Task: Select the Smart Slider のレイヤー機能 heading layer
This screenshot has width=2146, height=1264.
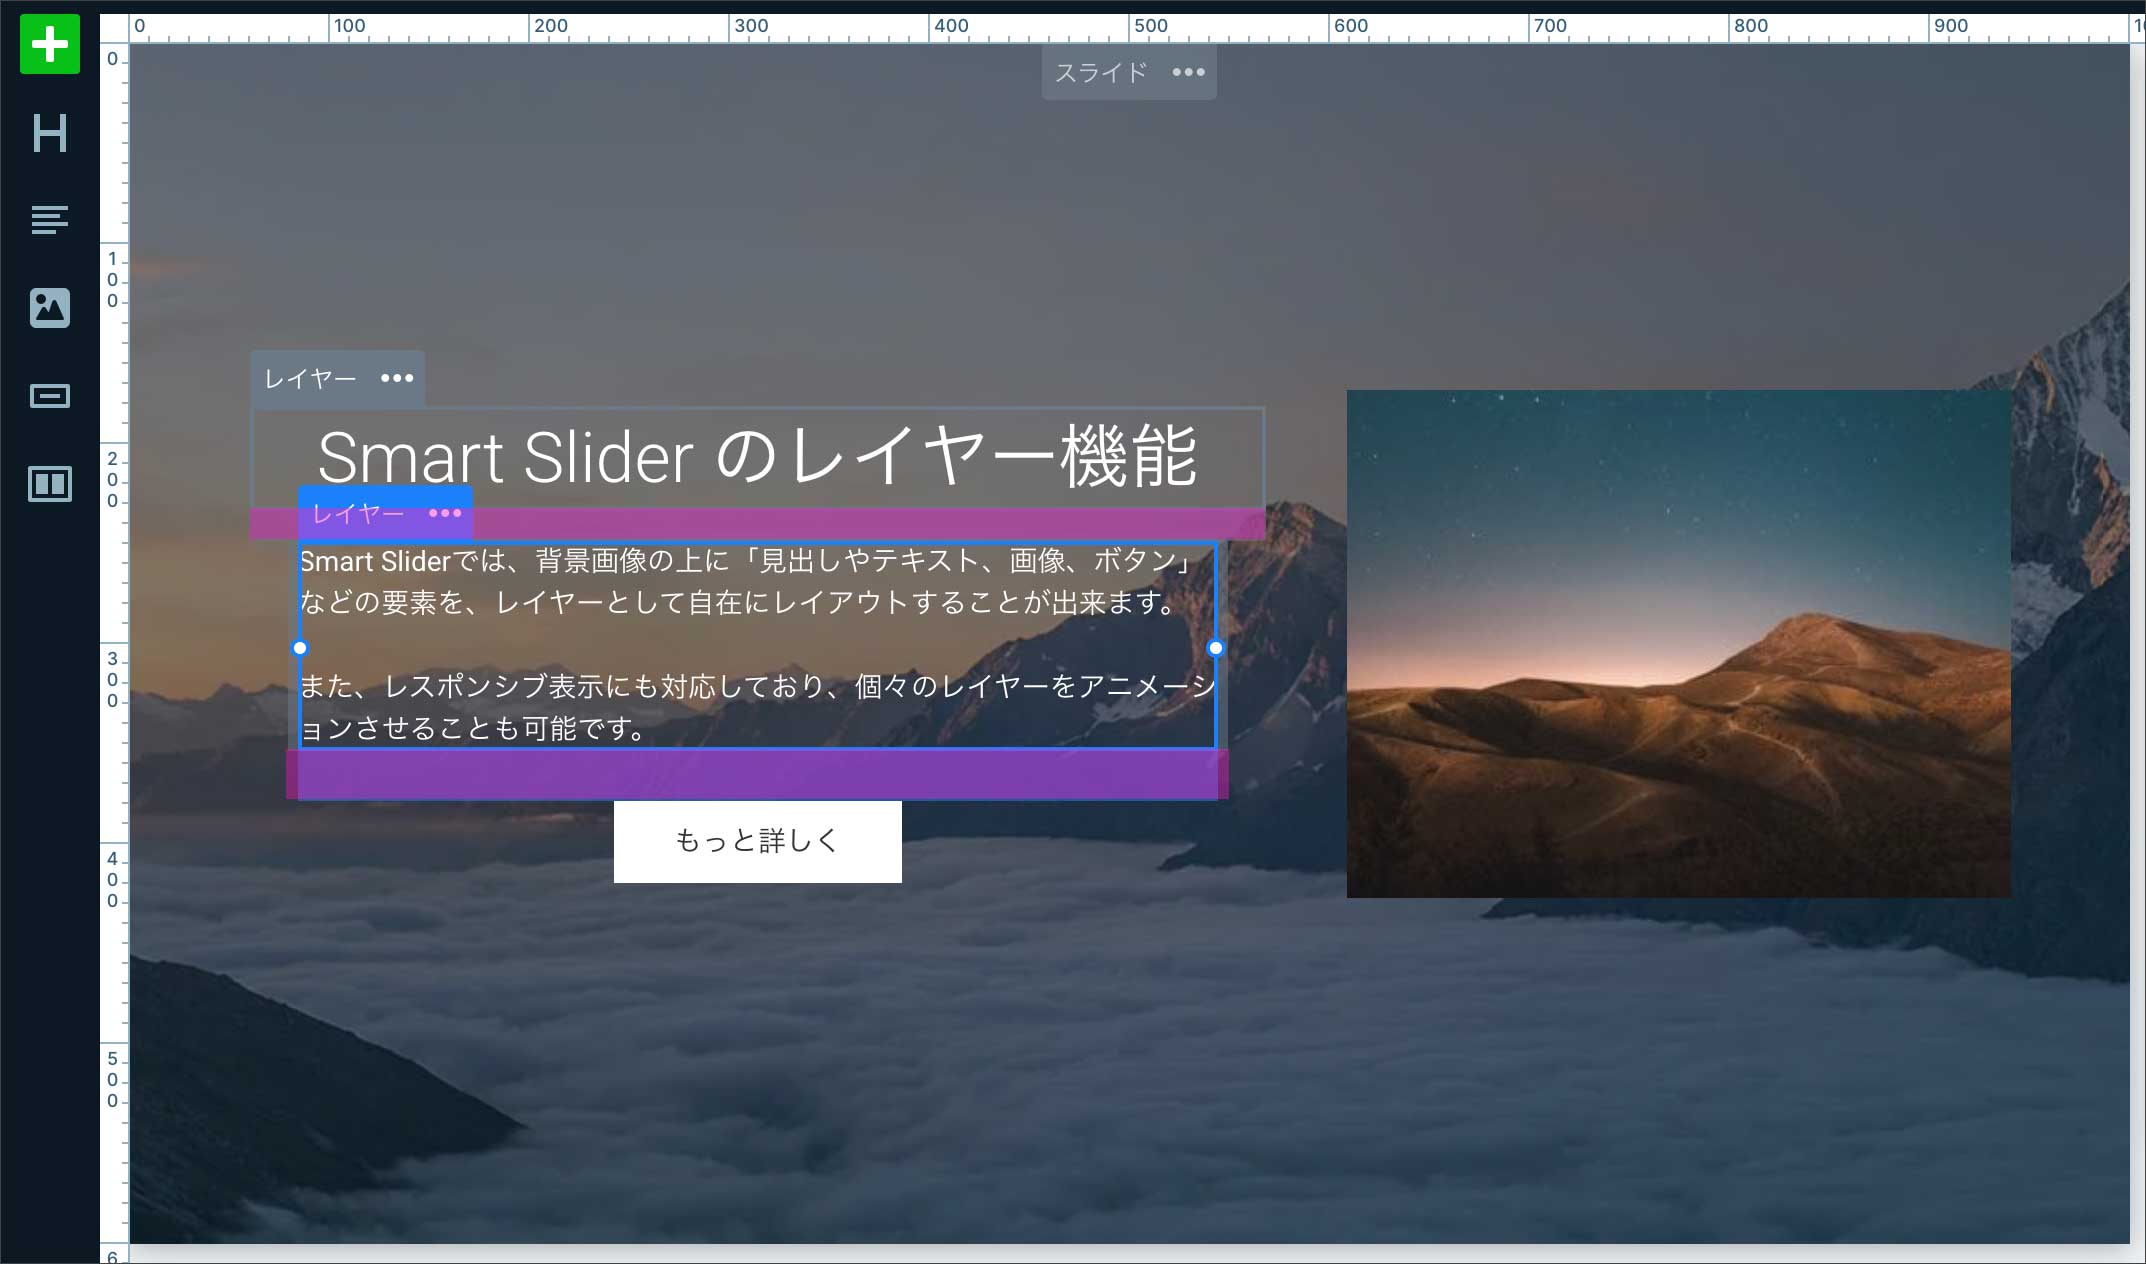Action: tap(757, 457)
